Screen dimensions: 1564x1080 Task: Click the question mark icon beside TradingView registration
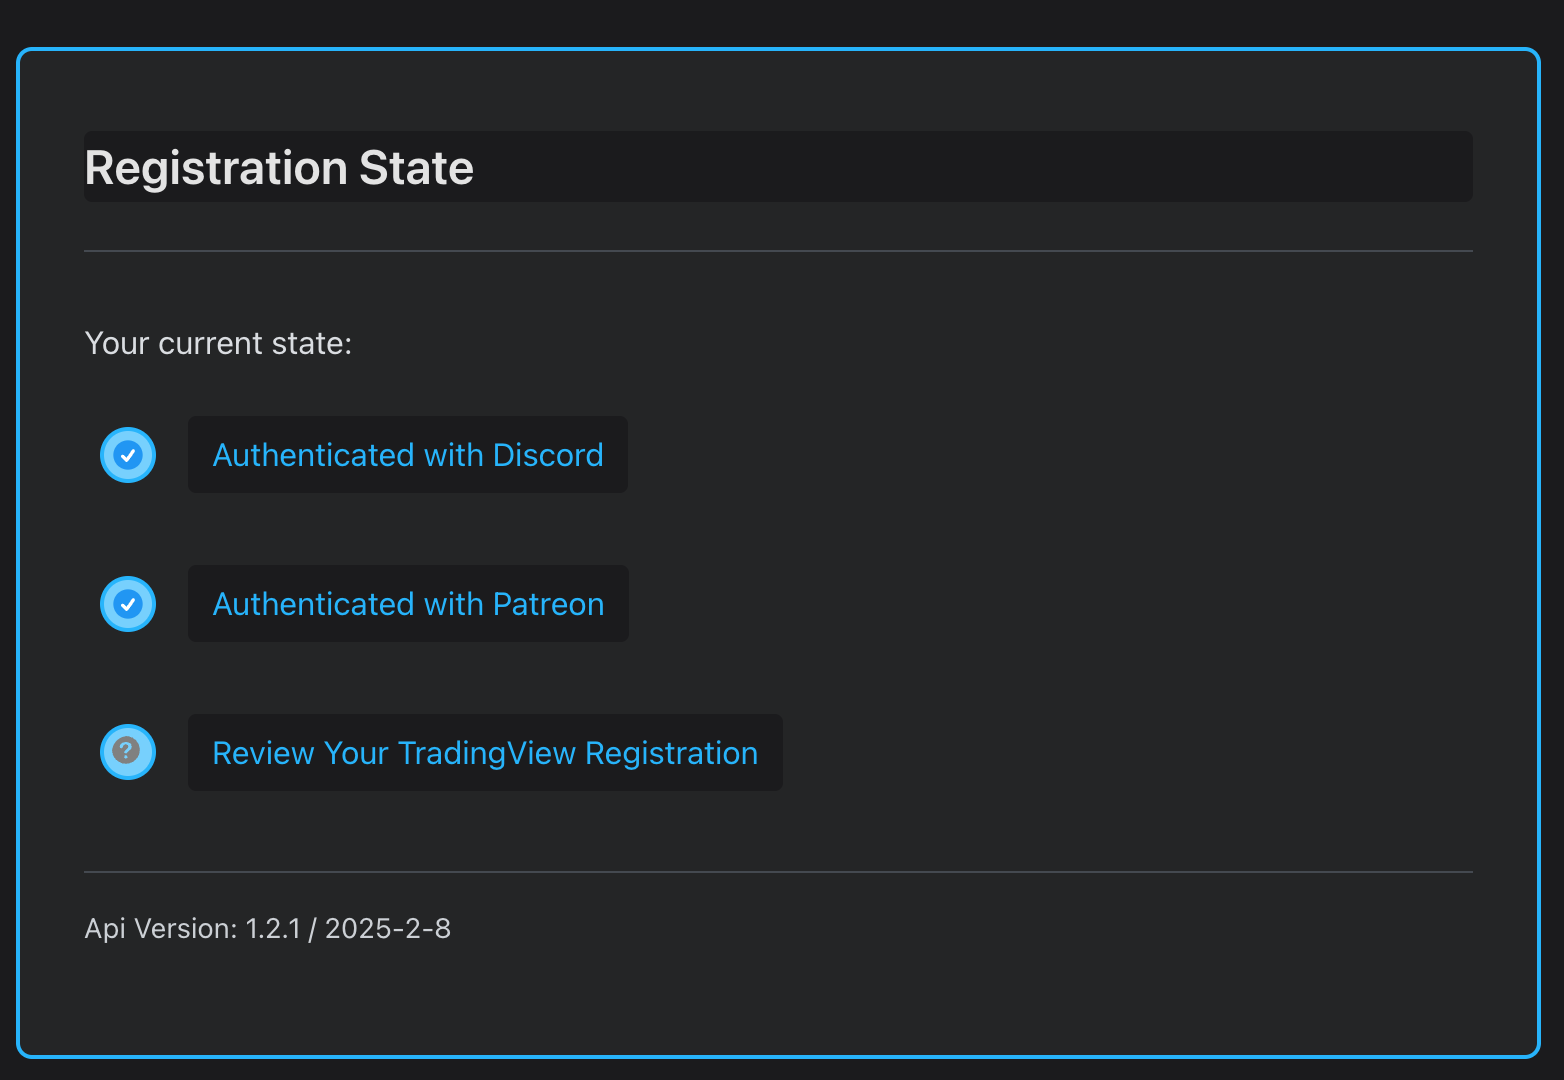127,751
